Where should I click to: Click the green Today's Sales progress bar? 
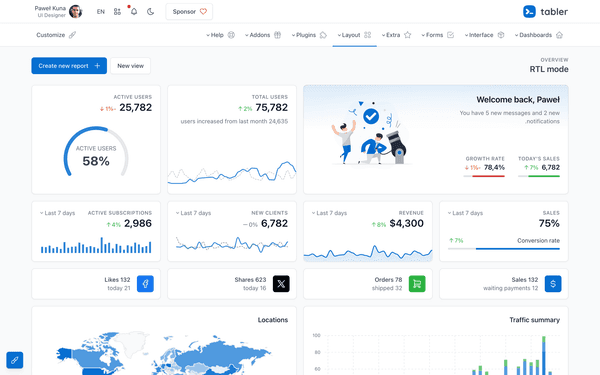(x=539, y=176)
